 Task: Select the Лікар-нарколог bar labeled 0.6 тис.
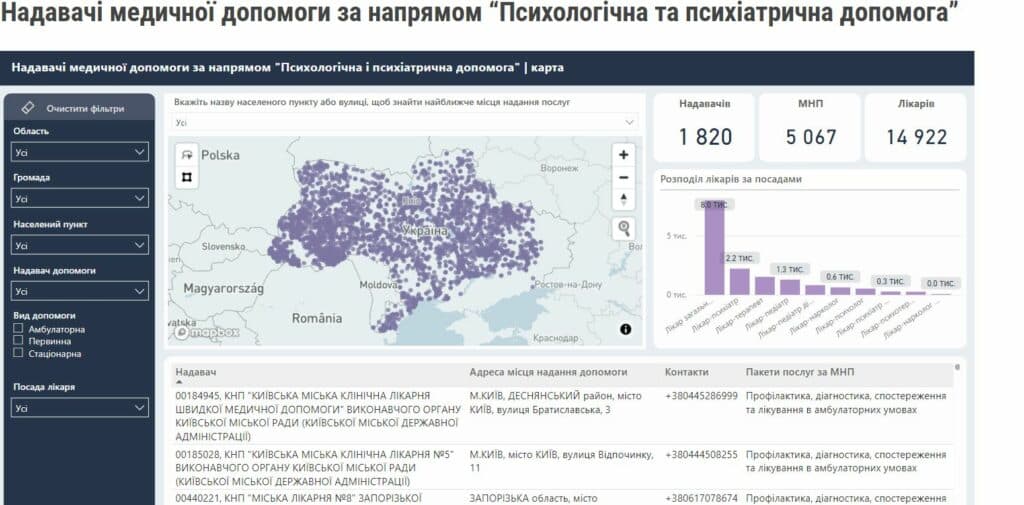pos(840,291)
